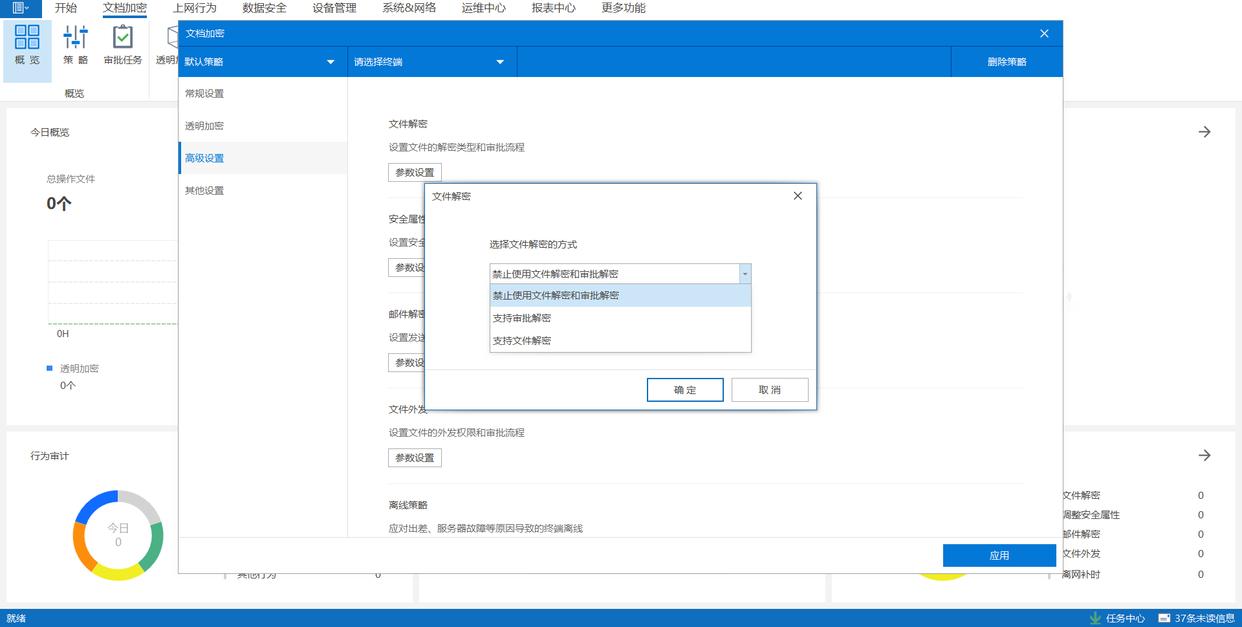This screenshot has width=1242, height=627.
Task: Open the 设备管理 ribbon tab
Action: pyautogui.click(x=334, y=8)
